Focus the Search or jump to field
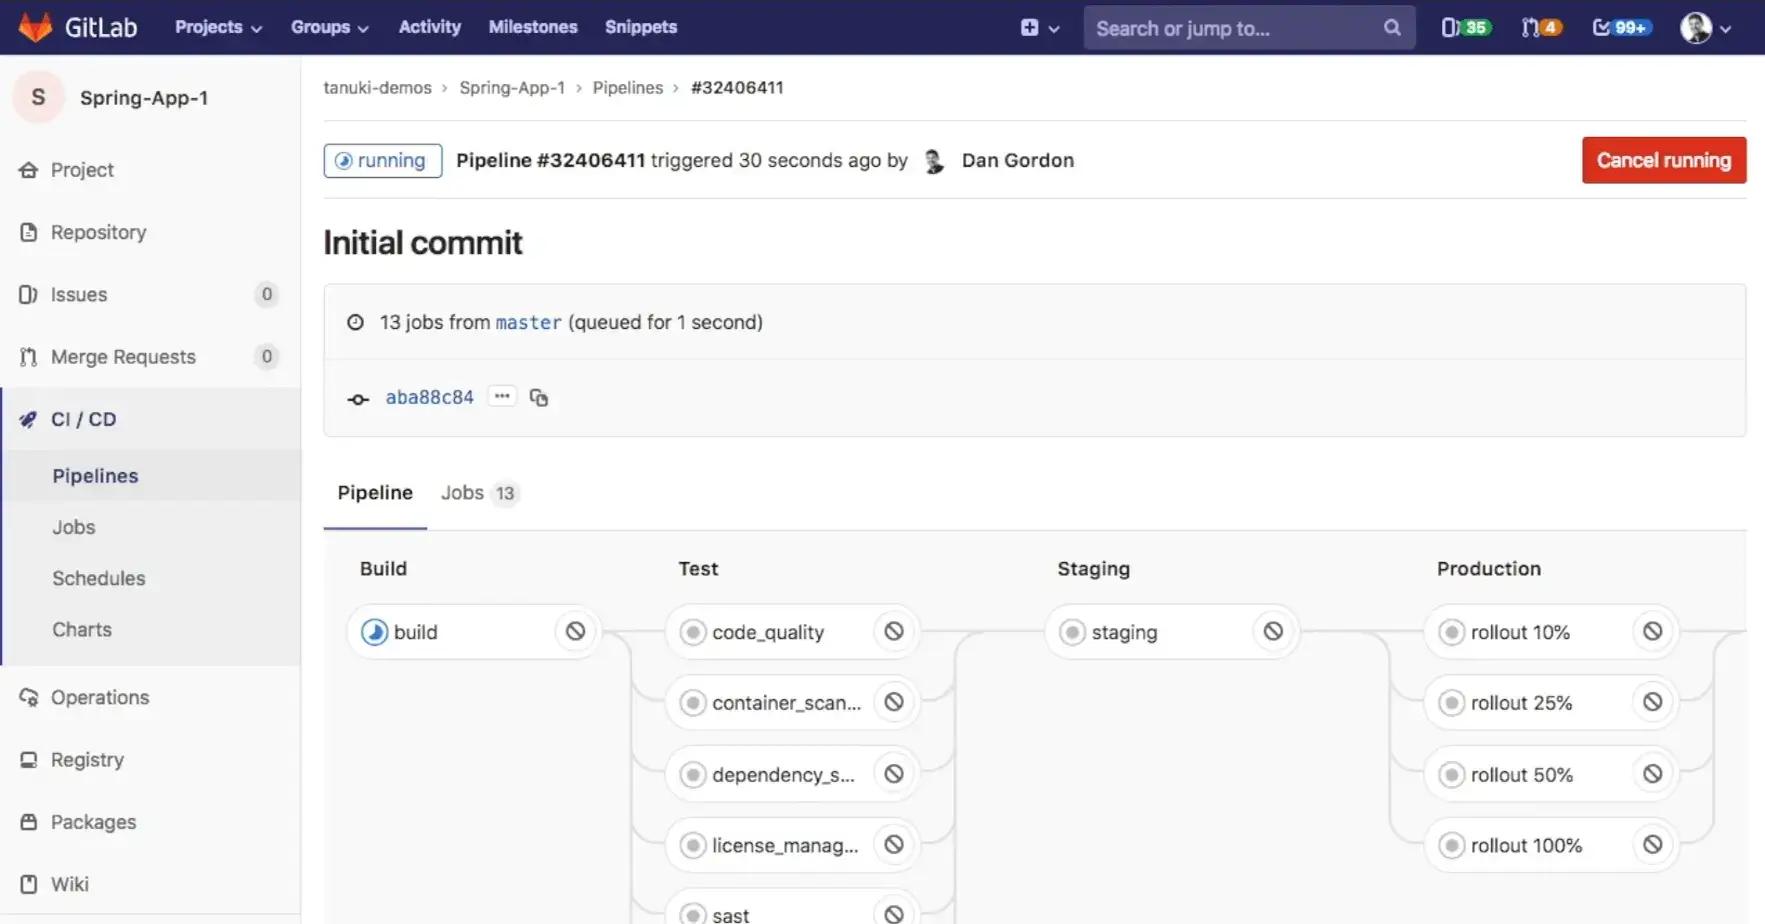This screenshot has width=1765, height=924. (1249, 28)
